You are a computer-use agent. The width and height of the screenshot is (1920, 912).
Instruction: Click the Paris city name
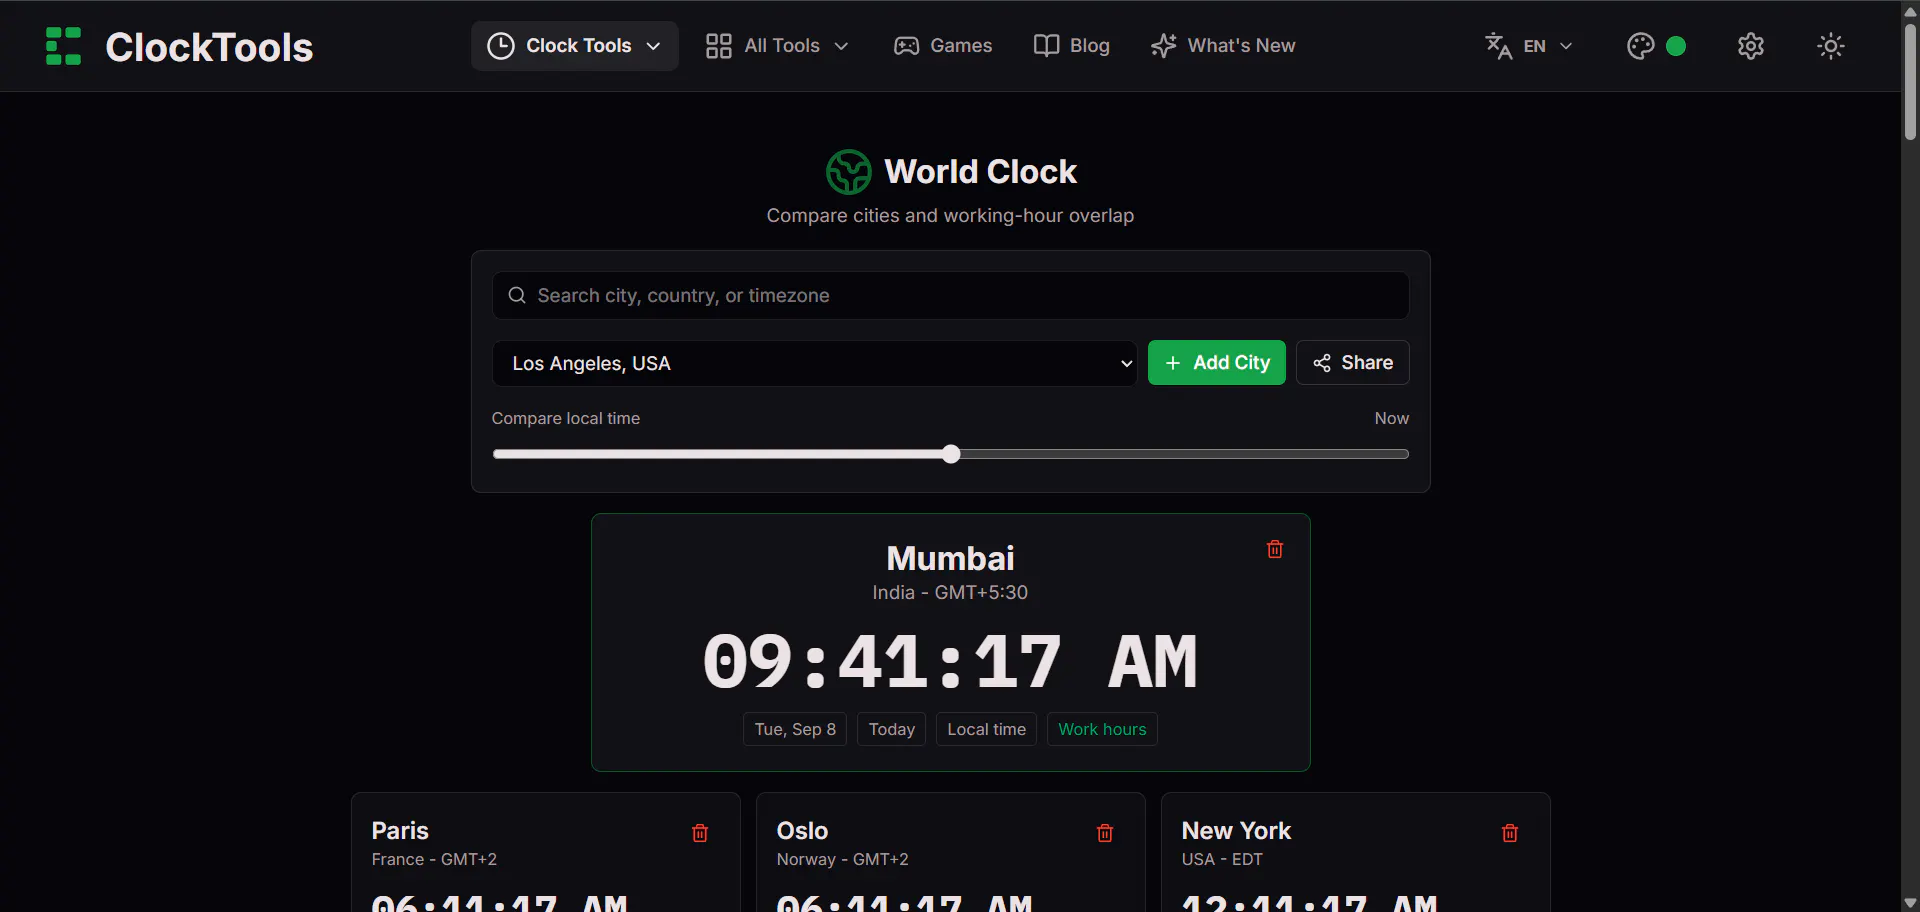400,831
